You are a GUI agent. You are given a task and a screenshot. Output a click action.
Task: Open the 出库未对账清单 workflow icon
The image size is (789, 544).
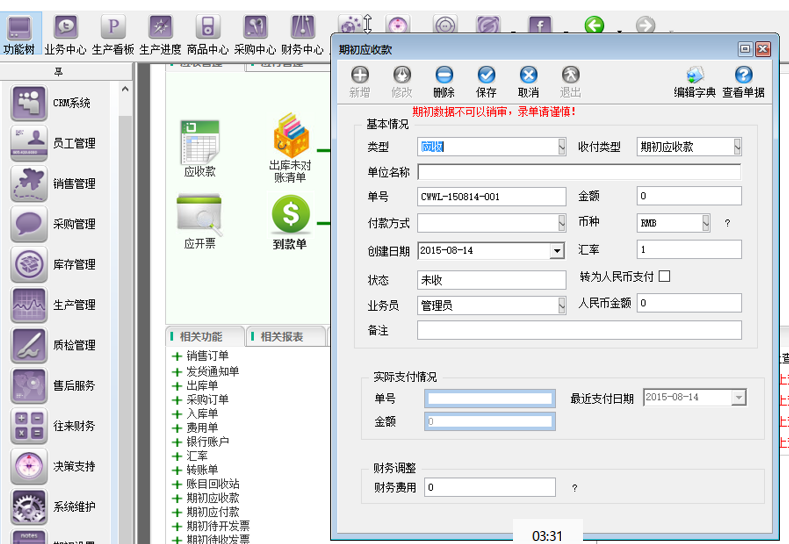[290, 148]
